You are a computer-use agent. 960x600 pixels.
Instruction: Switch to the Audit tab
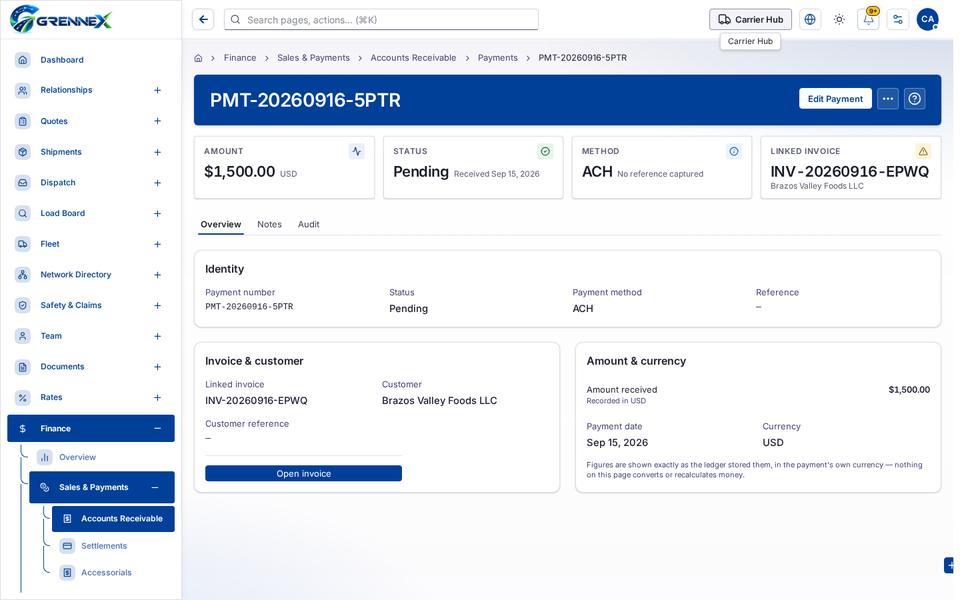[x=309, y=225]
